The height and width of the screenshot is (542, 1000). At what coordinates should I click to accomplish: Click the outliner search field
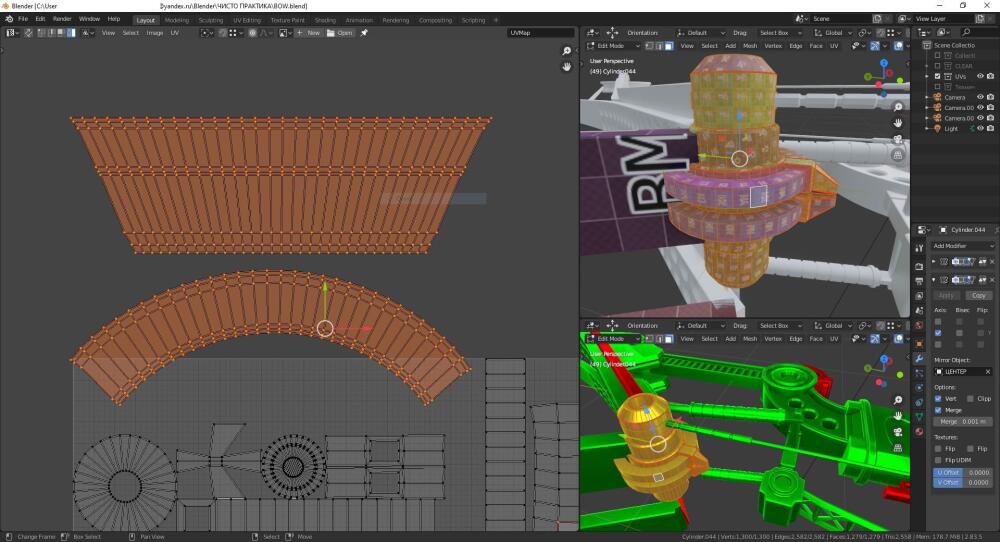click(x=978, y=32)
